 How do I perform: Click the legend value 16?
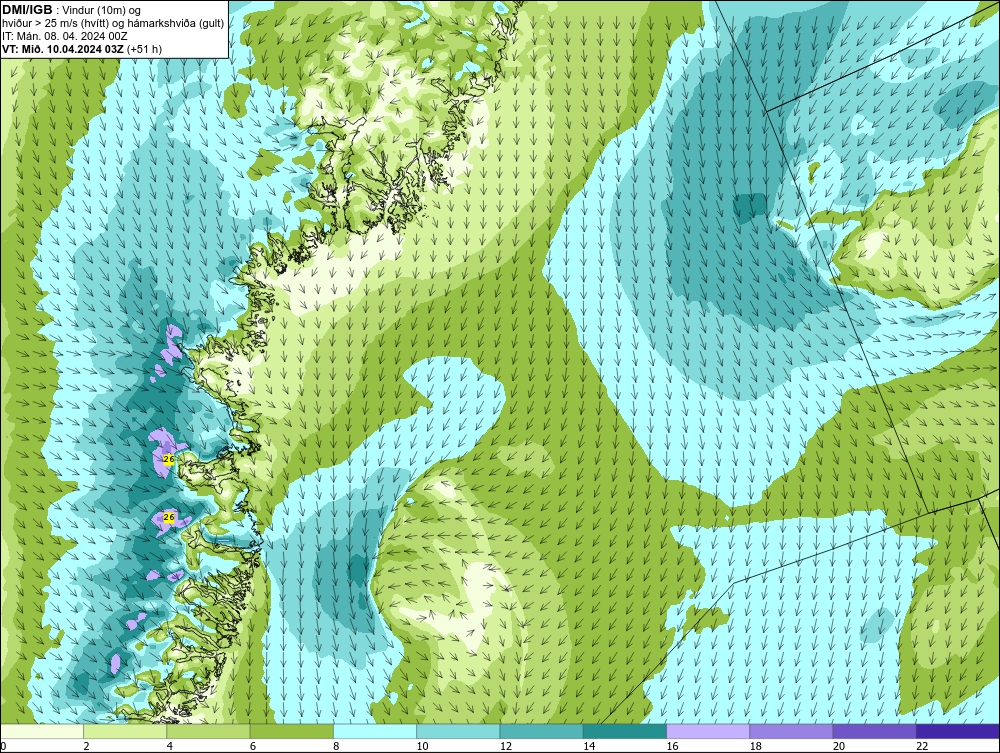click(x=673, y=746)
